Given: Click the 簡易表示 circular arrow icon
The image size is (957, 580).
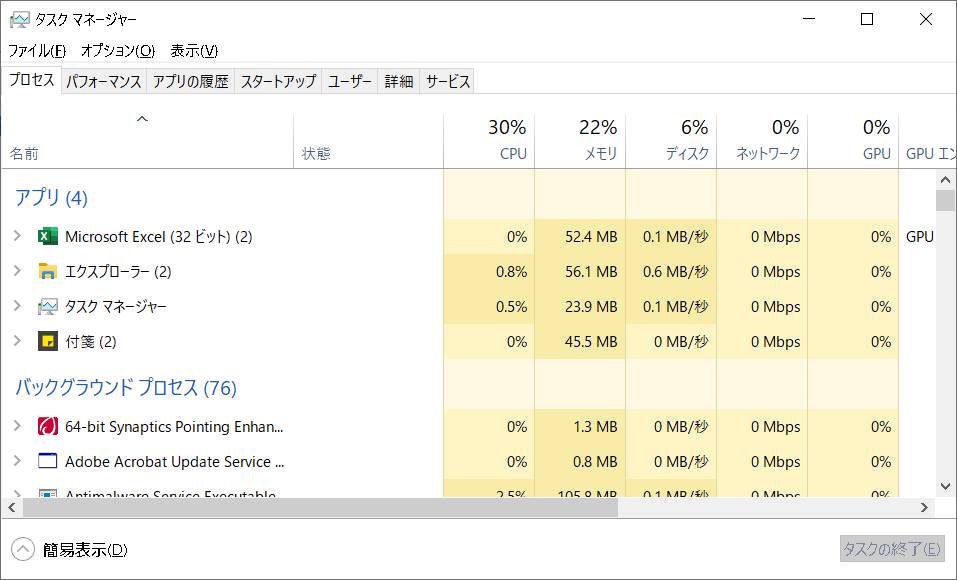Looking at the screenshot, I should point(23,549).
